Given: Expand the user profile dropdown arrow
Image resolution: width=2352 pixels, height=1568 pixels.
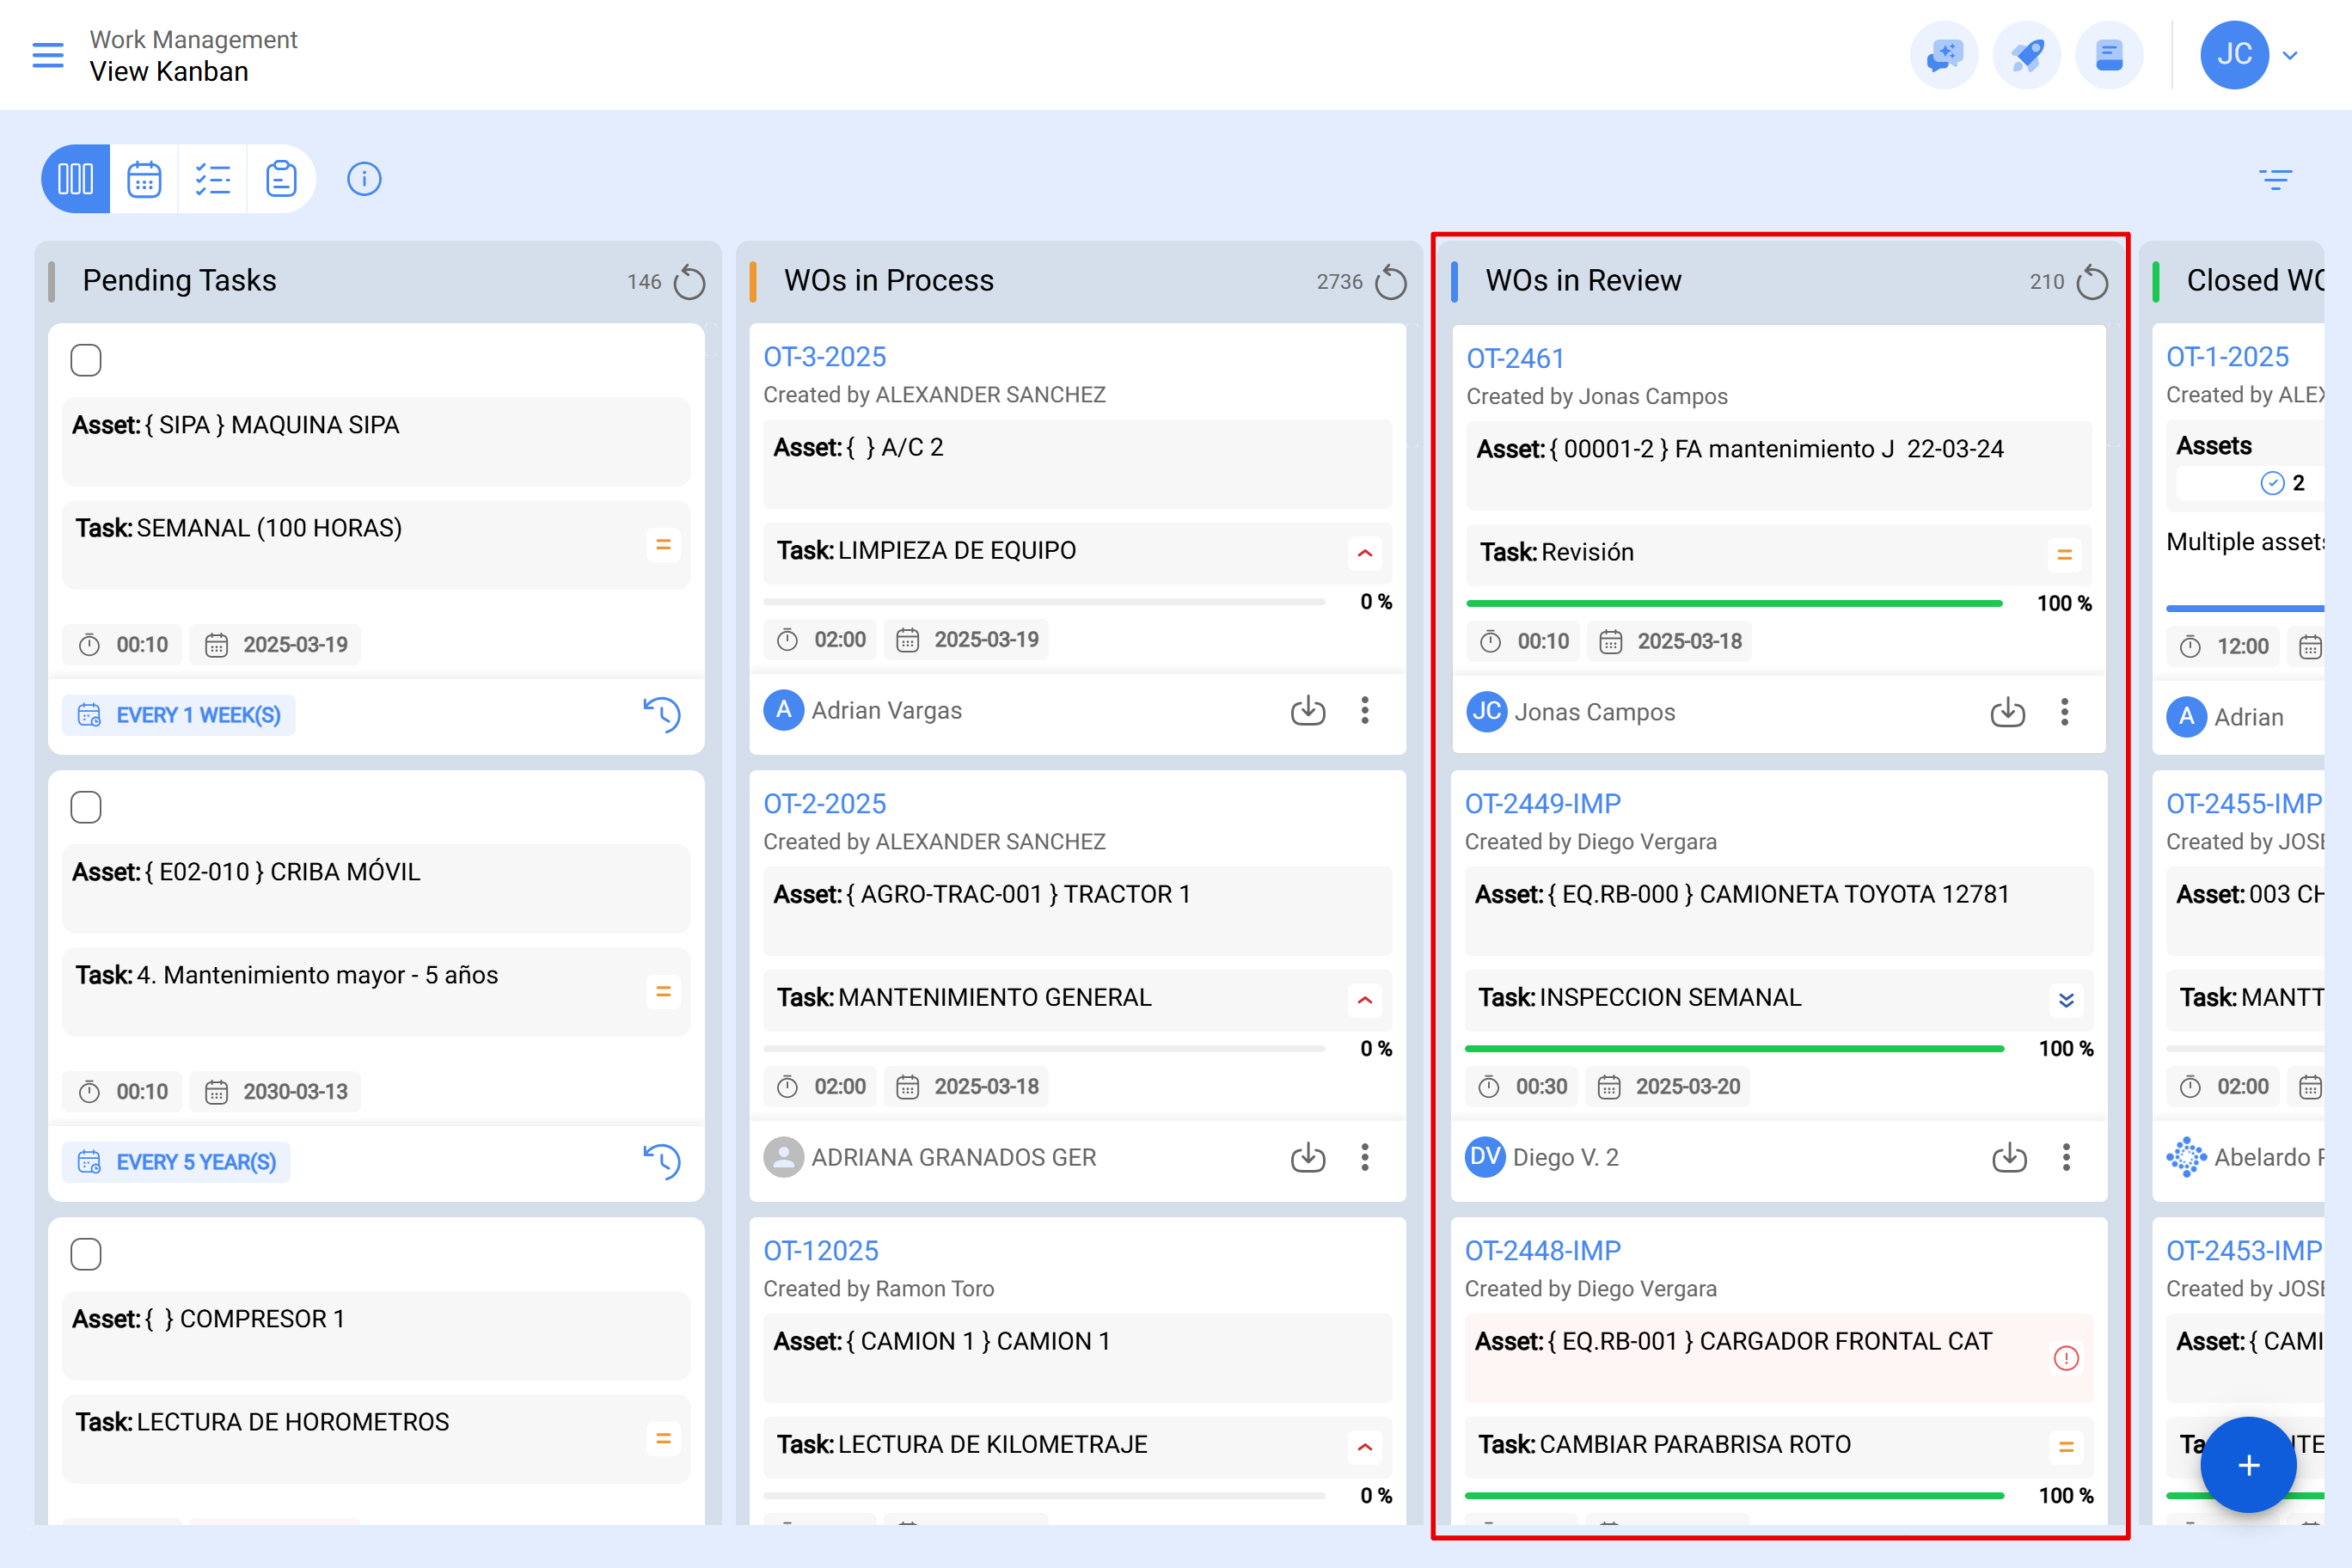Looking at the screenshot, I should point(2291,56).
